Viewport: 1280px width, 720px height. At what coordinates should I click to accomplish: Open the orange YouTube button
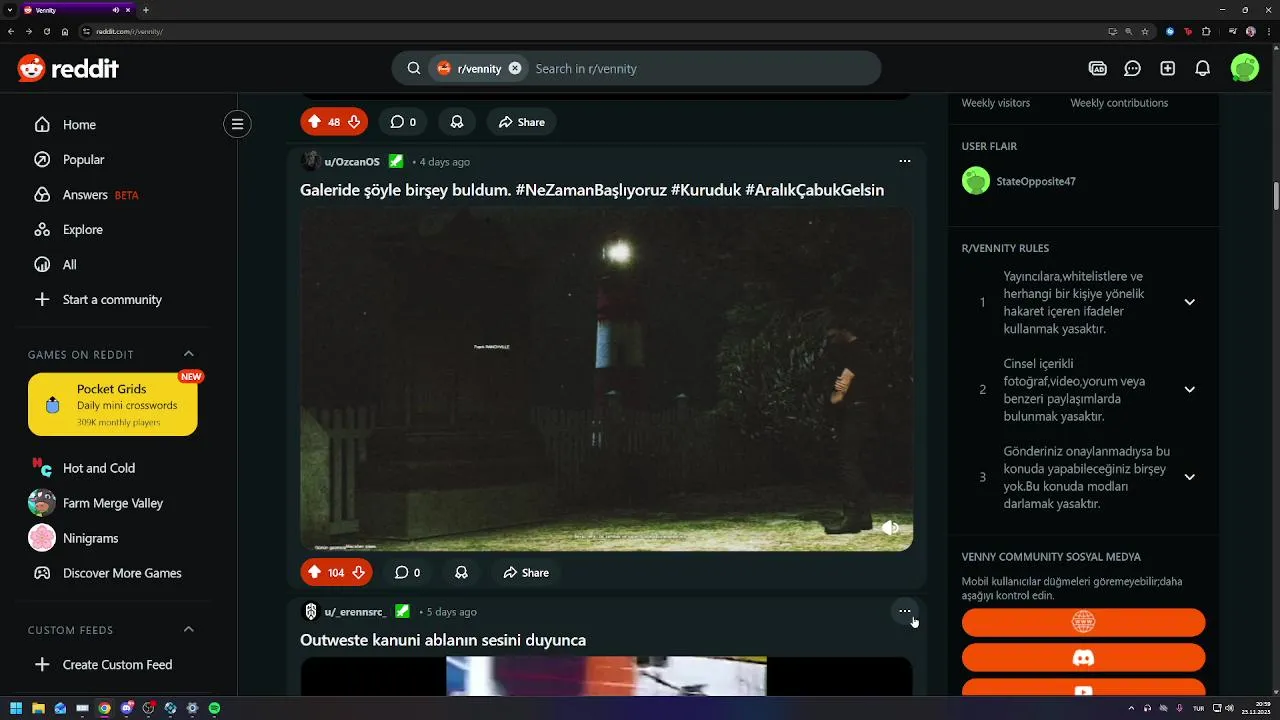(1083, 689)
